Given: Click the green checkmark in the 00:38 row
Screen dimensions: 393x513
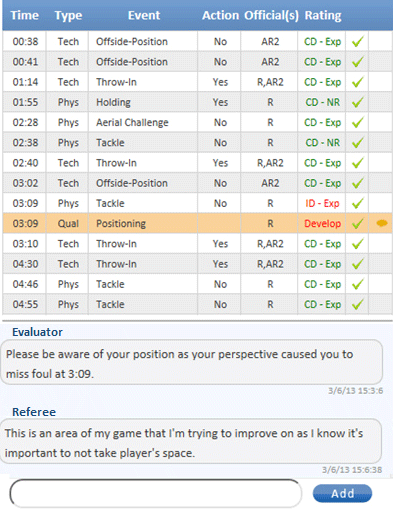Looking at the screenshot, I should pyautogui.click(x=357, y=42).
